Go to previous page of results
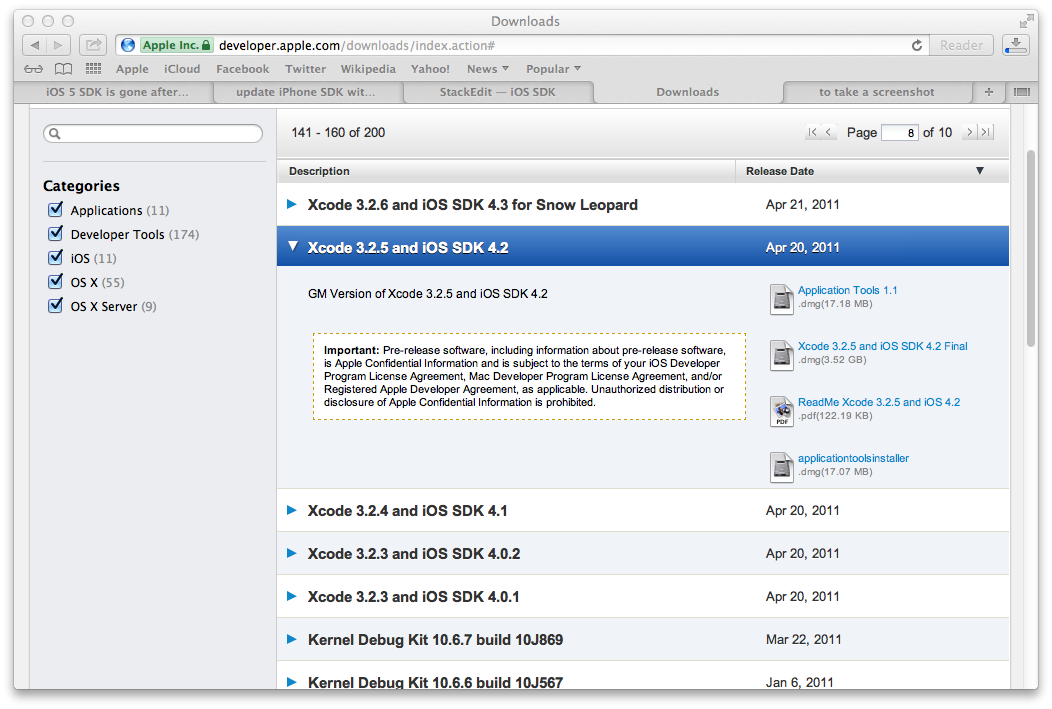 829,132
